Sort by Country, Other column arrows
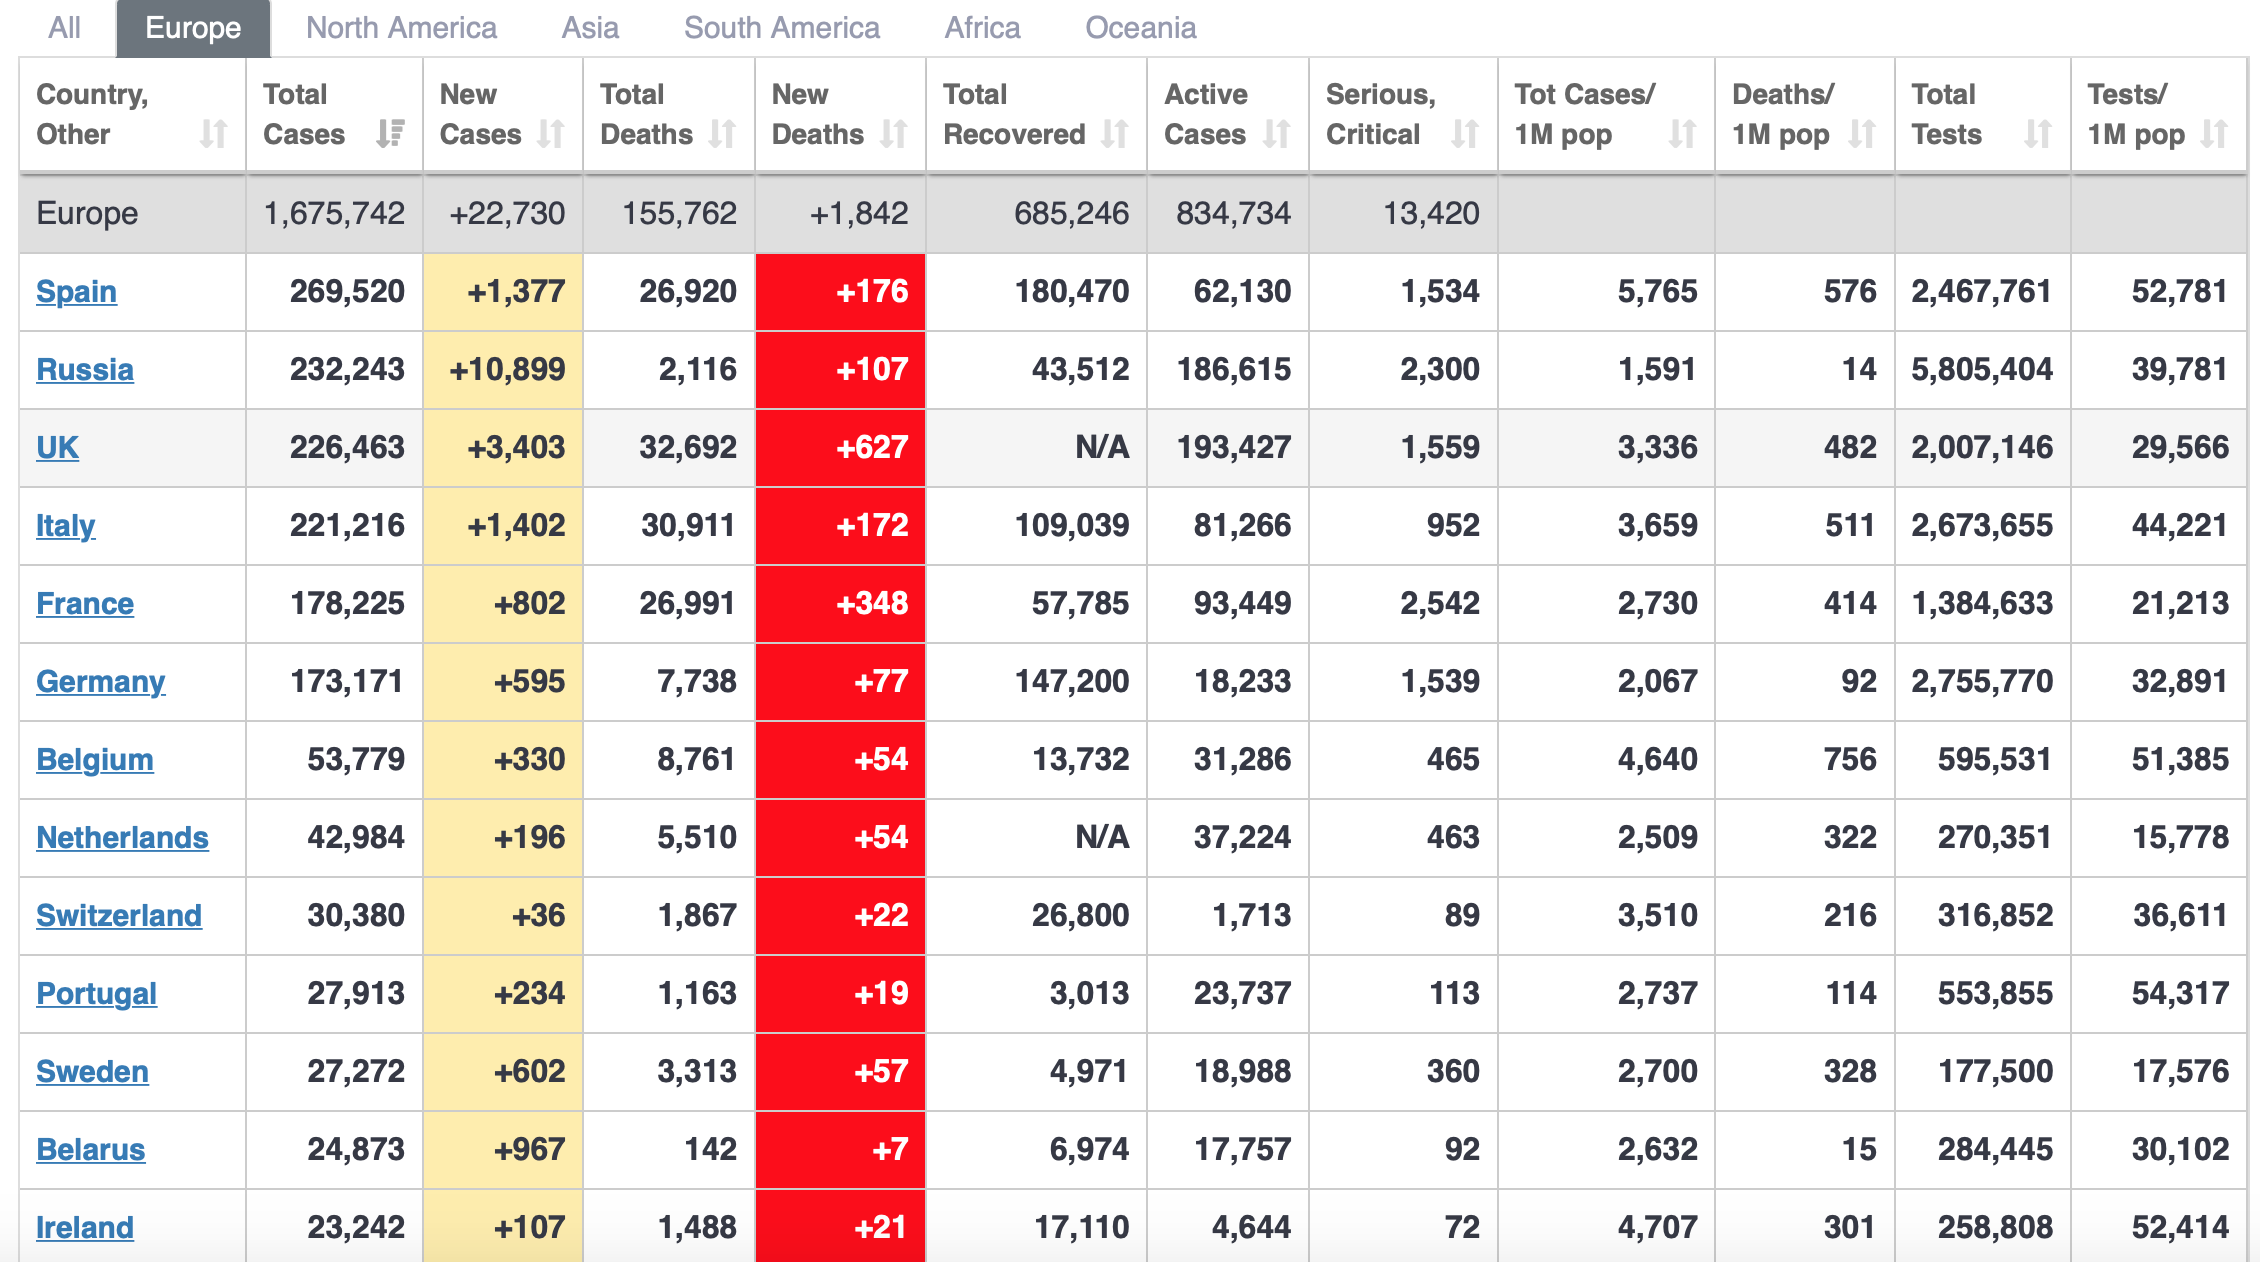 pos(213,134)
